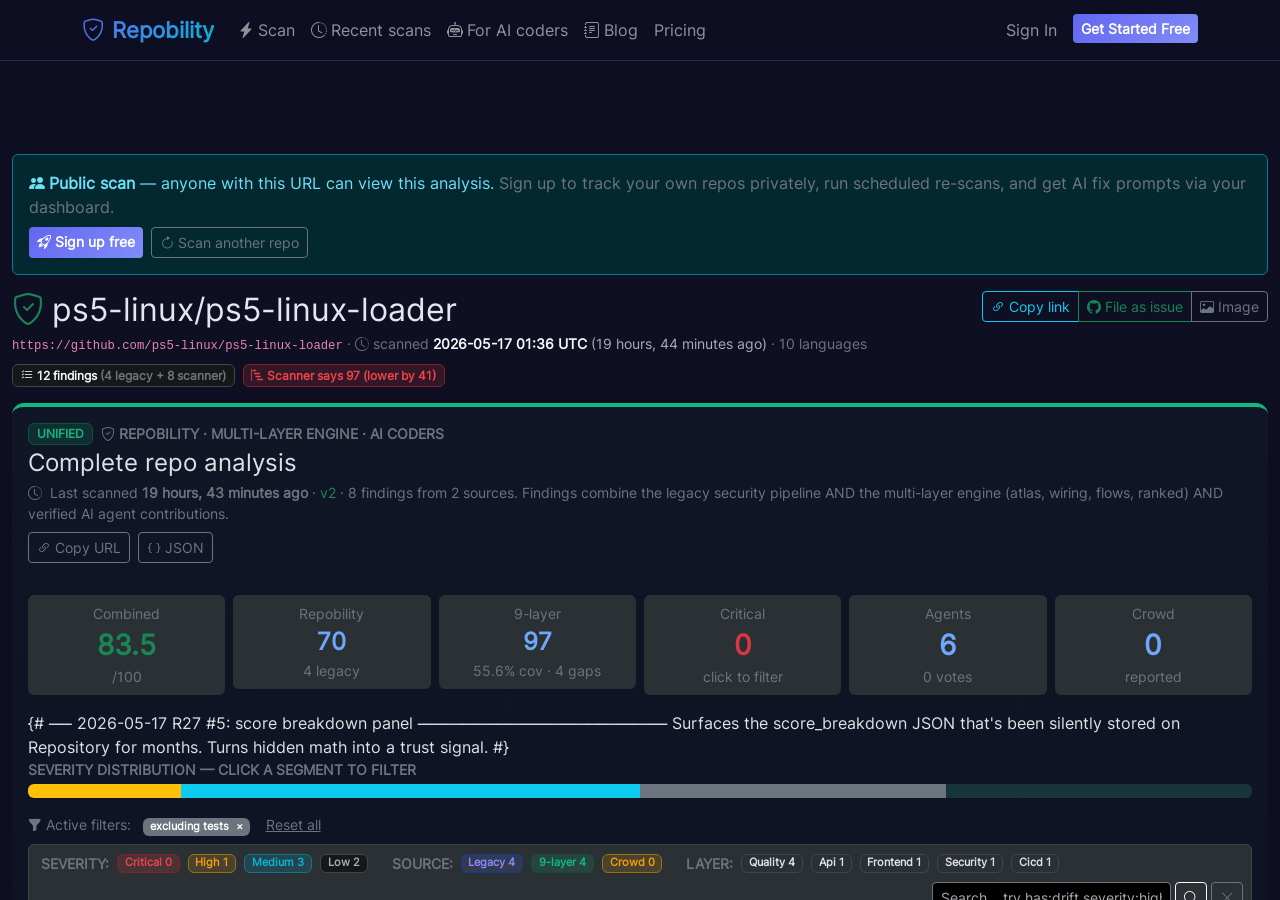Screen dimensions: 1280x900
Task: Click File as issue GitHub button
Action: (1135, 306)
